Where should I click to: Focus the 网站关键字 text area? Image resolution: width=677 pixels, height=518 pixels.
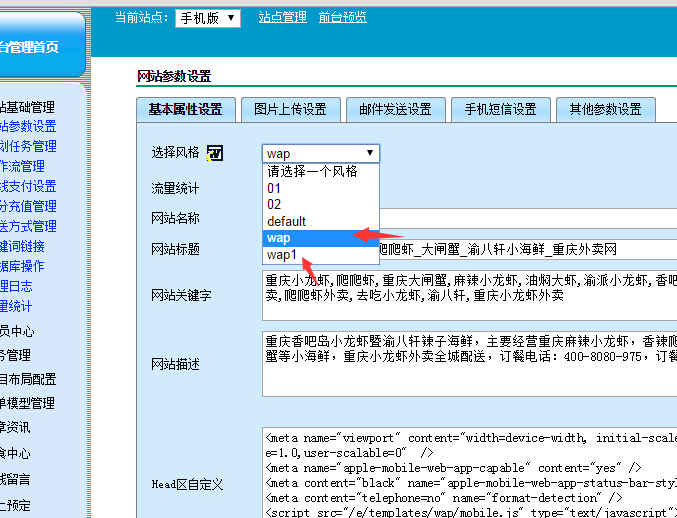tap(469, 296)
